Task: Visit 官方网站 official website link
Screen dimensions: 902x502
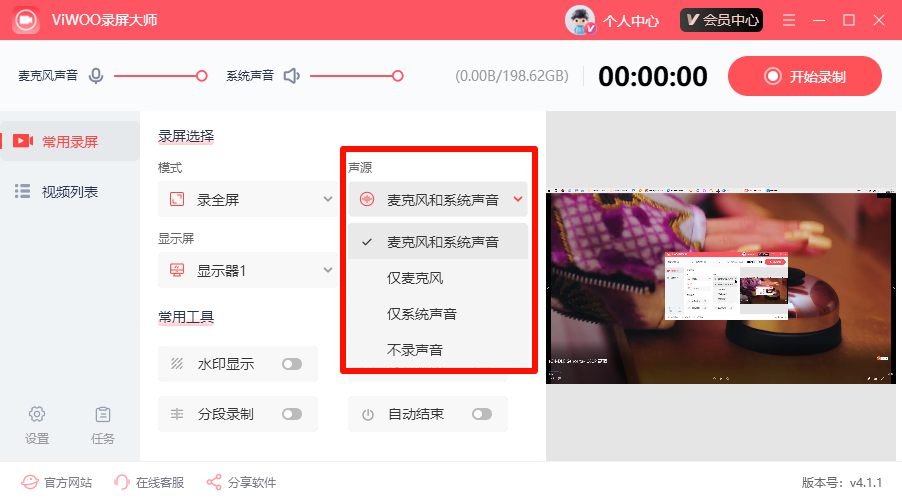Action: point(56,482)
